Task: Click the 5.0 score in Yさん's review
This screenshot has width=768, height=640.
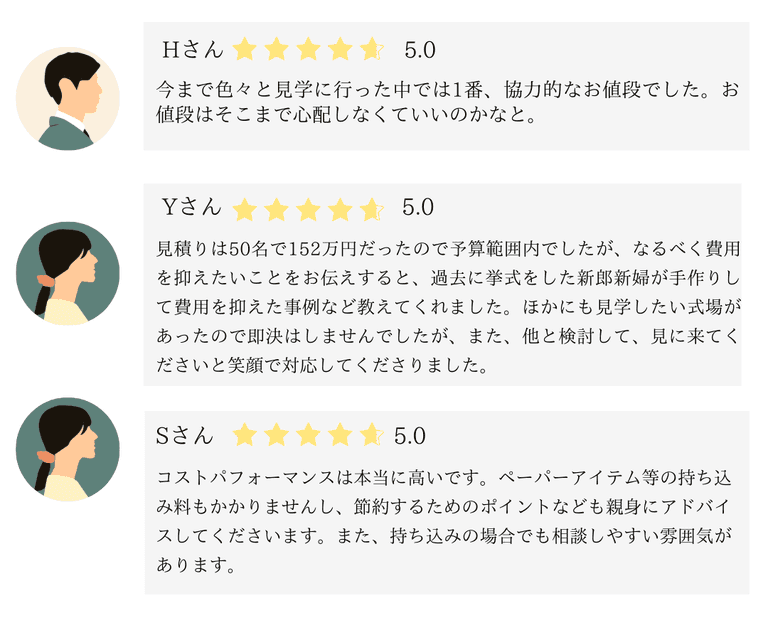Action: click(x=418, y=208)
